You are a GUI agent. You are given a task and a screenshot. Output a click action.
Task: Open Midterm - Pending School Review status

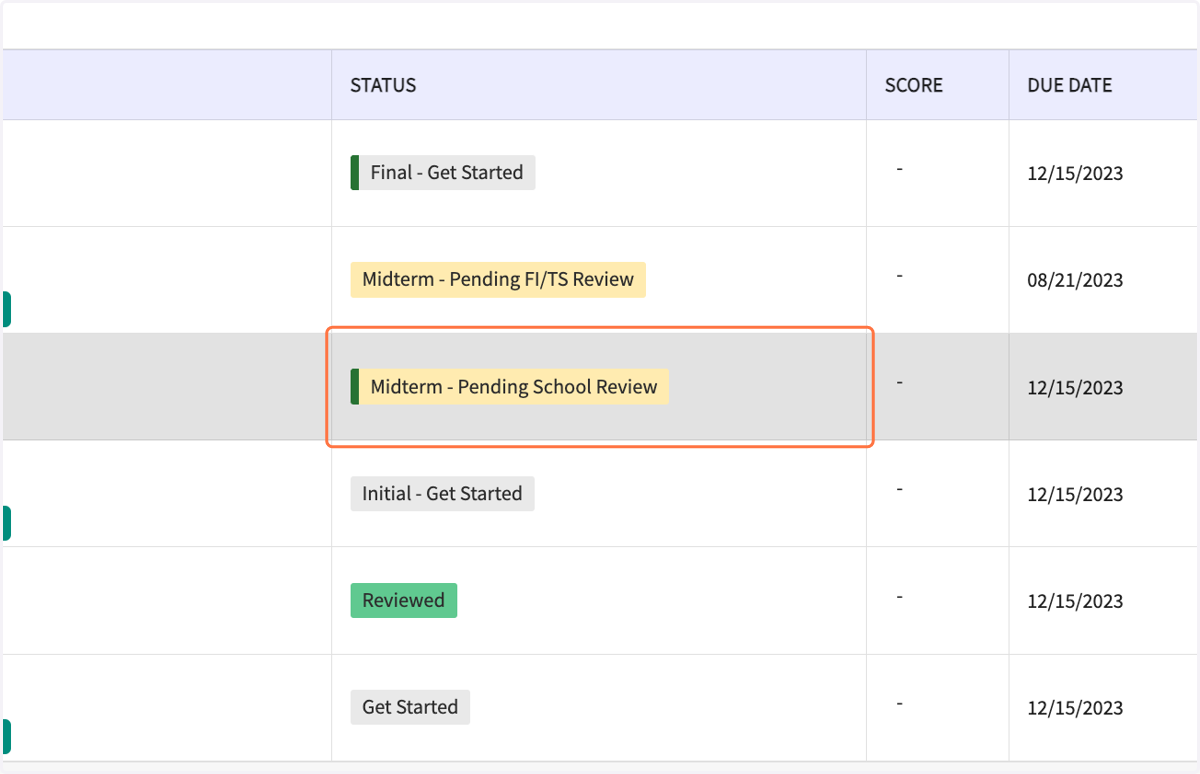tap(510, 386)
